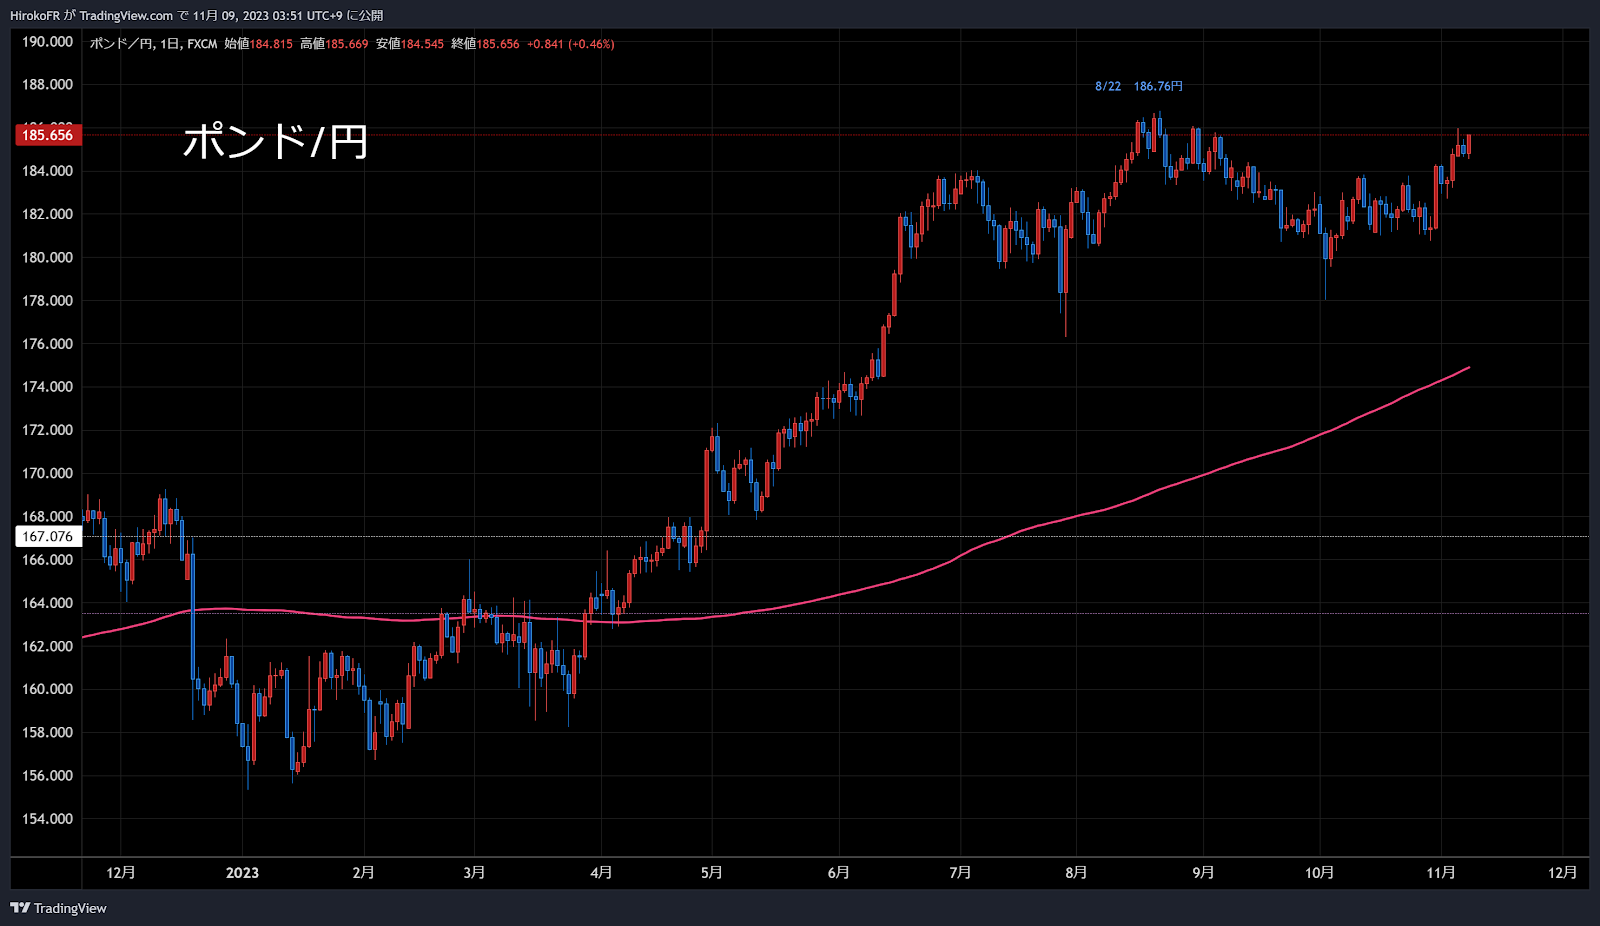Click the +0.841 (+0.46%) change value
The width and height of the screenshot is (1600, 926).
click(x=571, y=44)
